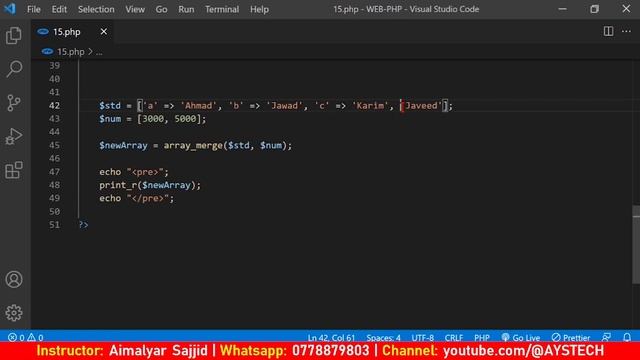Viewport: 640px width, 360px height.
Task: Click the feedback icon in status bar
Action: click(x=607, y=338)
